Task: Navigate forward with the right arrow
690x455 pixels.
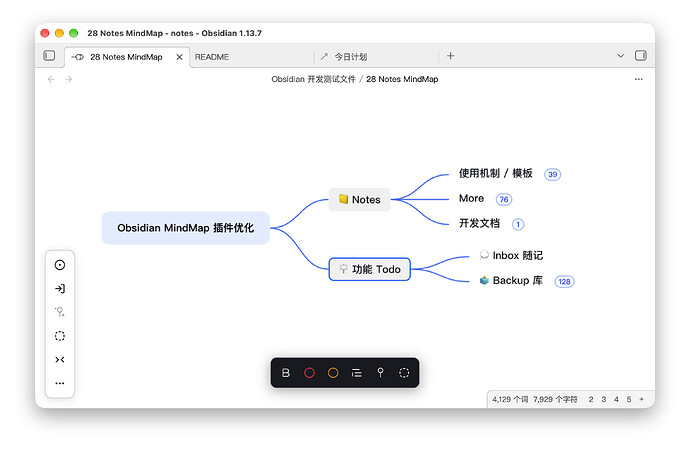Action: pos(68,79)
